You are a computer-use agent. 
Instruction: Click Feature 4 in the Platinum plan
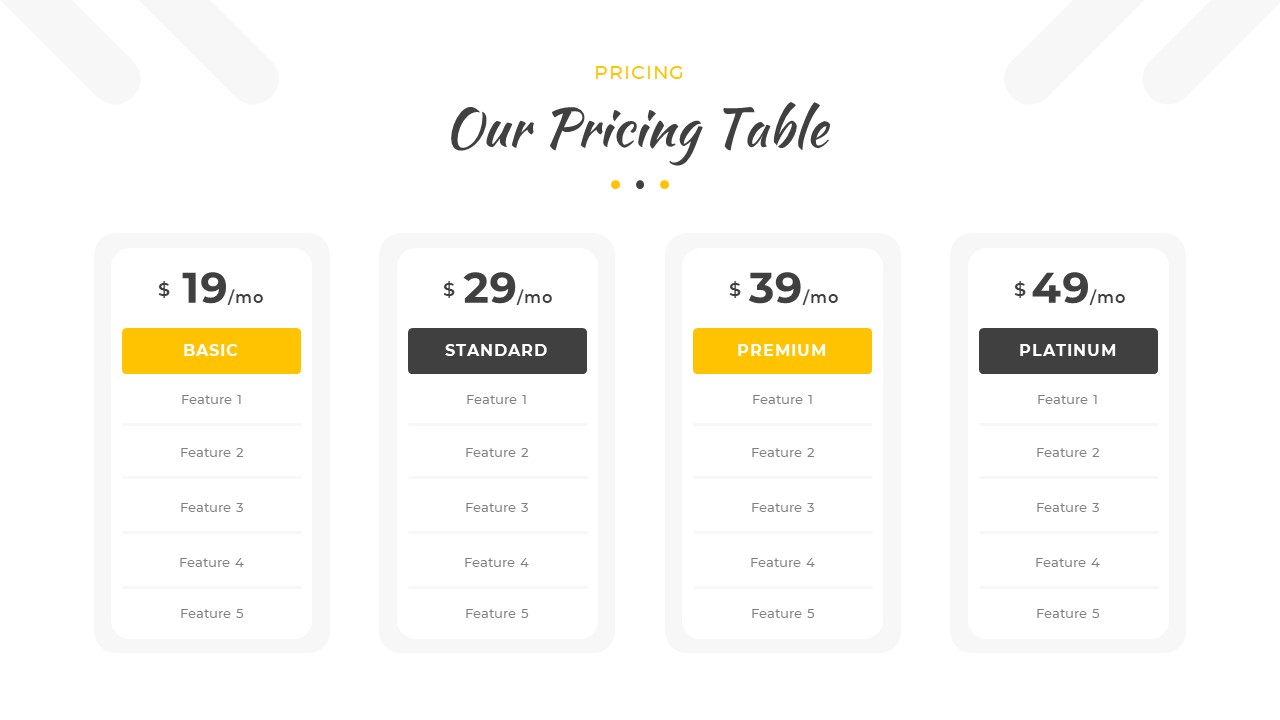tap(1068, 563)
